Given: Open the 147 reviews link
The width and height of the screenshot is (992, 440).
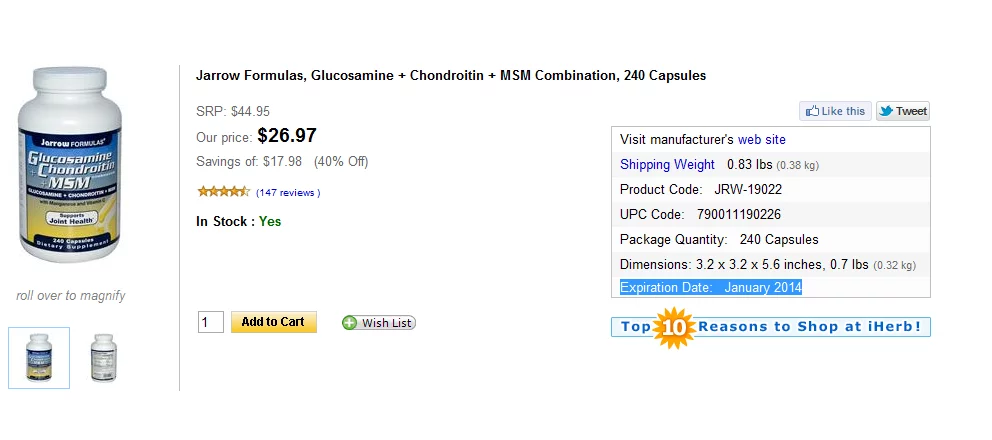Looking at the screenshot, I should (x=288, y=192).
